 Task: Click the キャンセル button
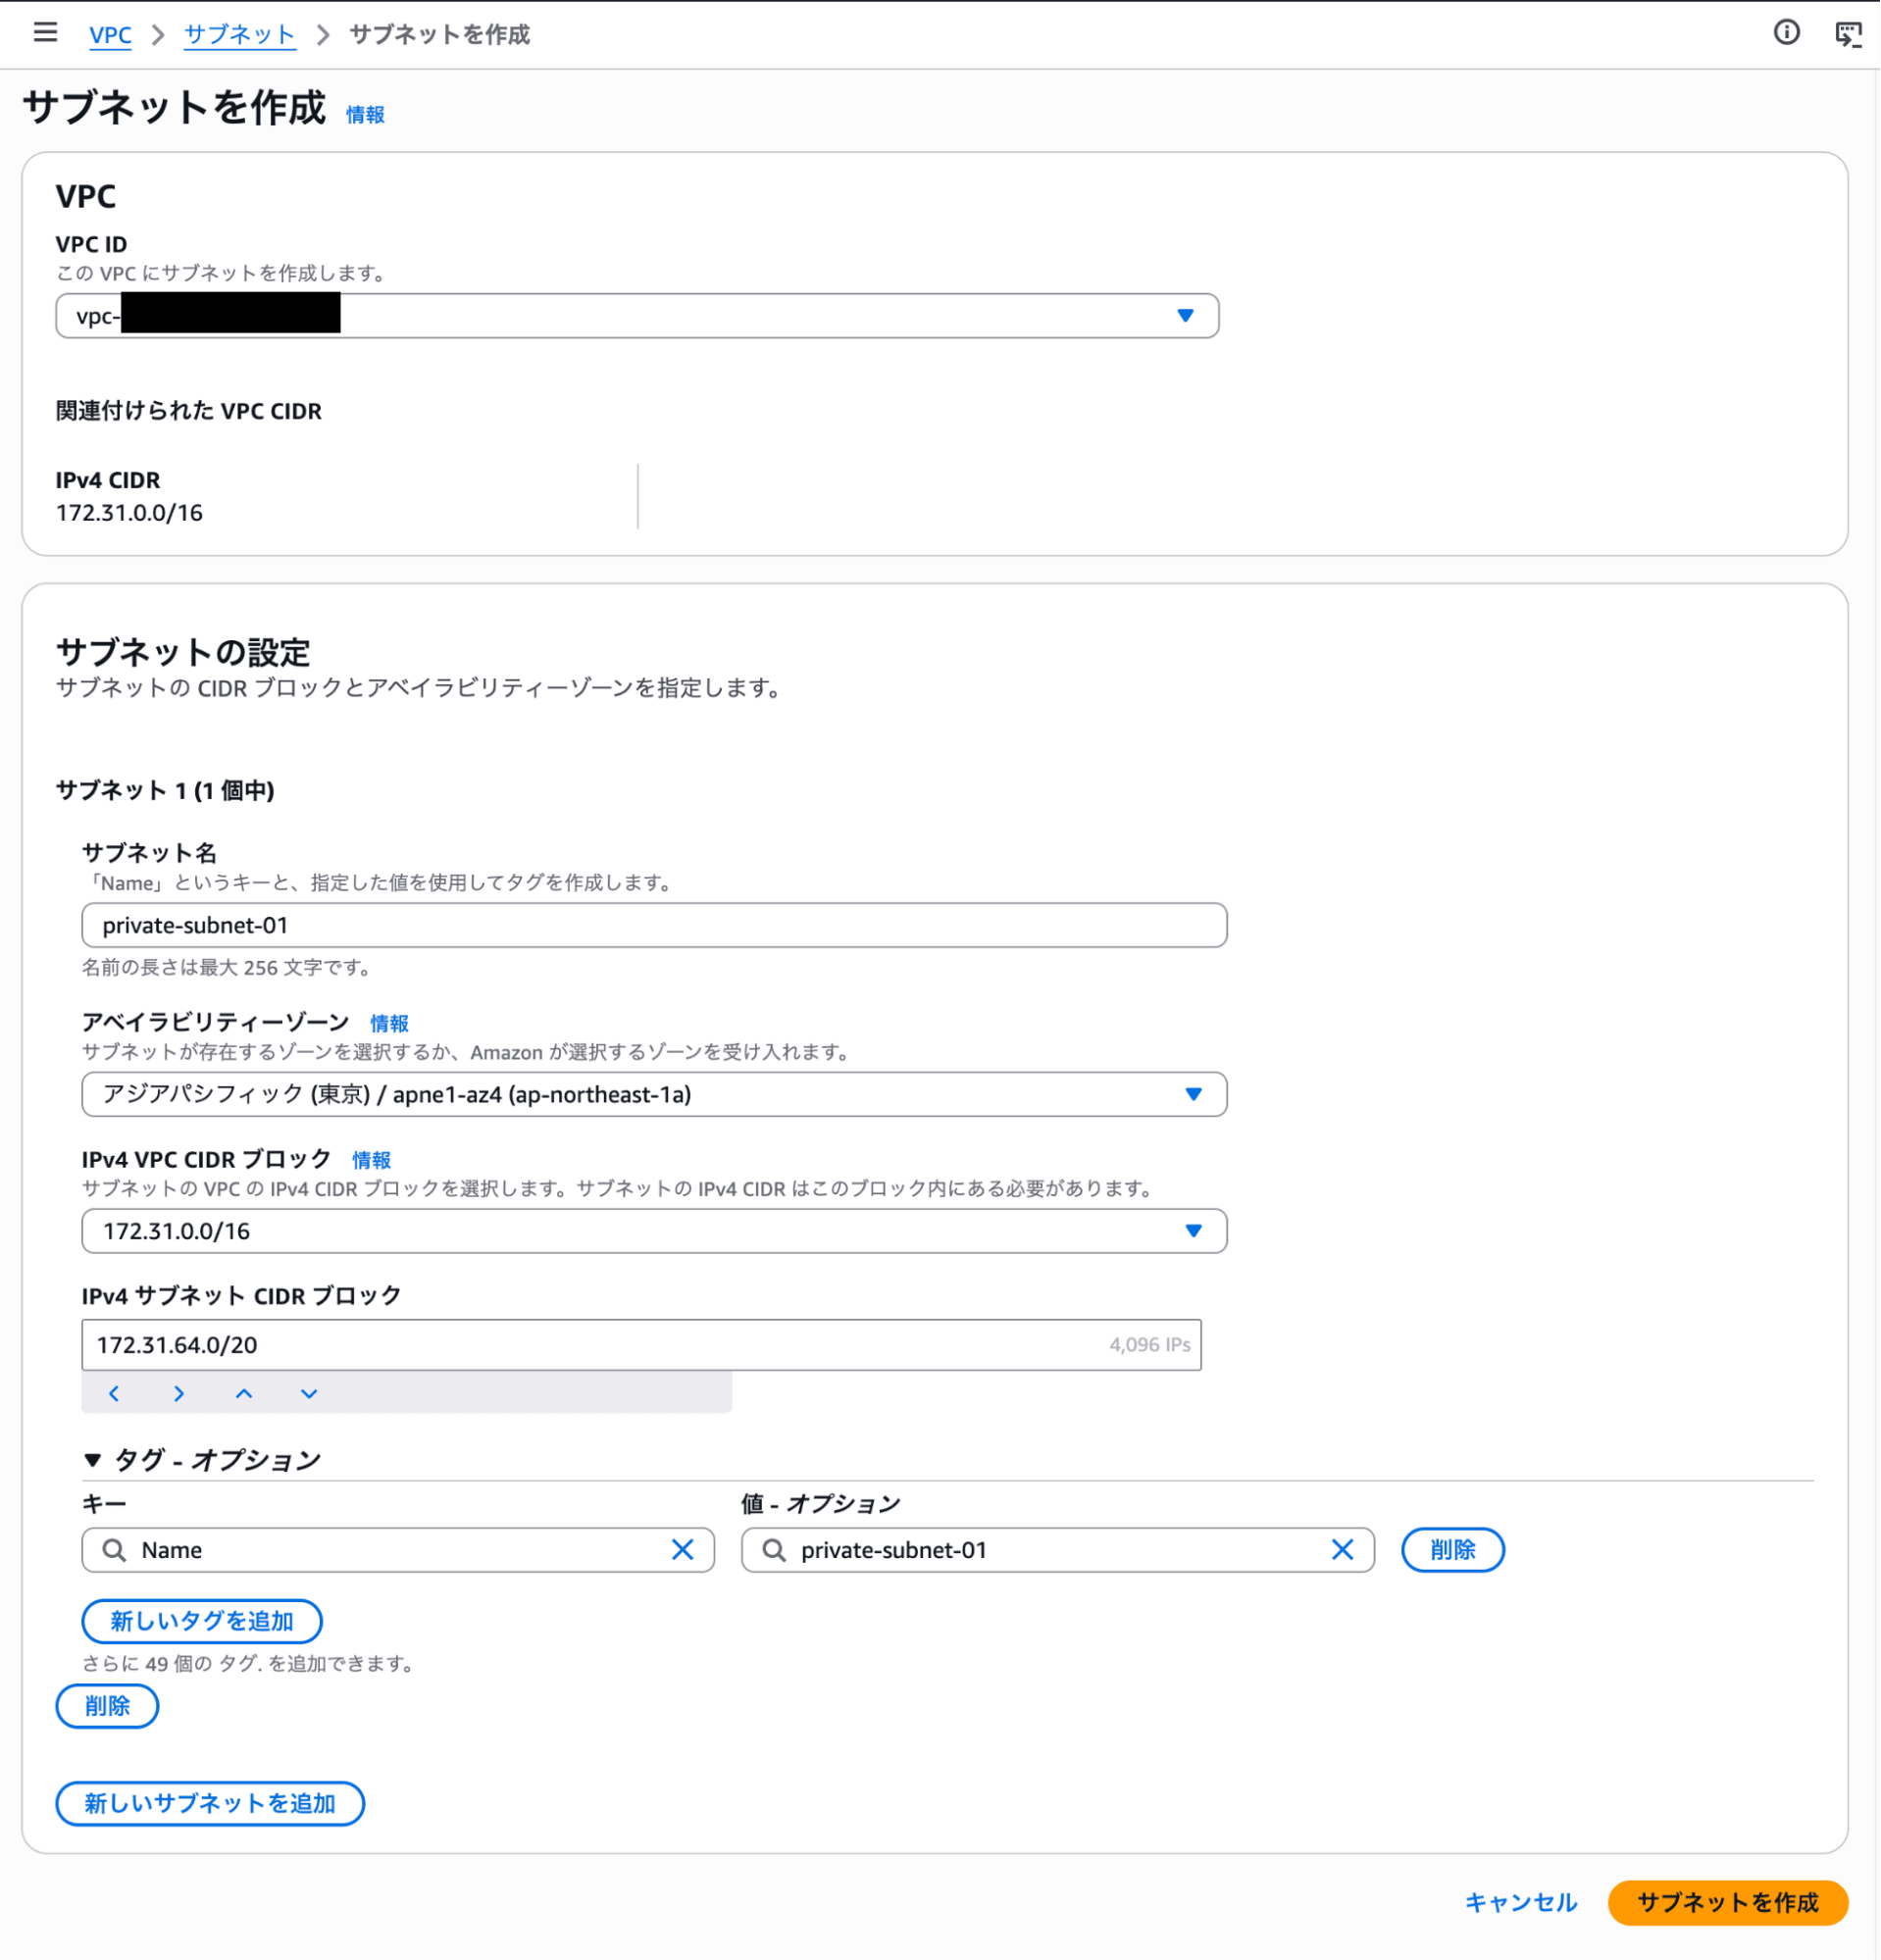(x=1520, y=1902)
